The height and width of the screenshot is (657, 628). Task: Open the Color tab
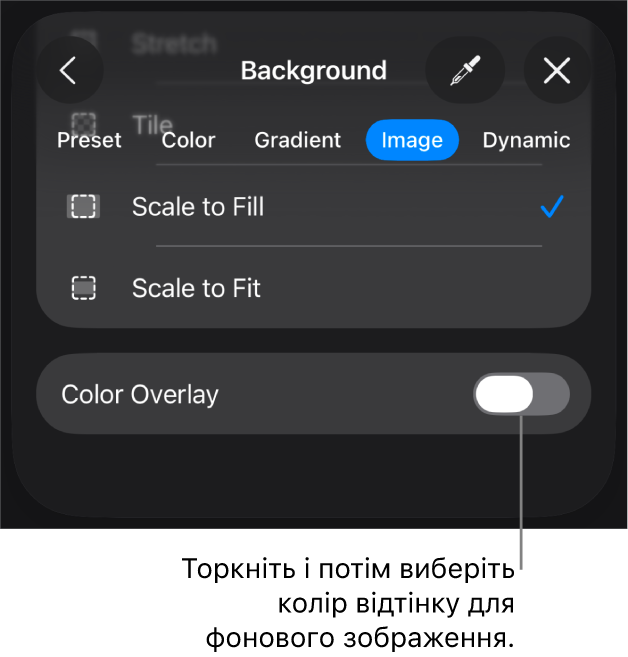188,141
